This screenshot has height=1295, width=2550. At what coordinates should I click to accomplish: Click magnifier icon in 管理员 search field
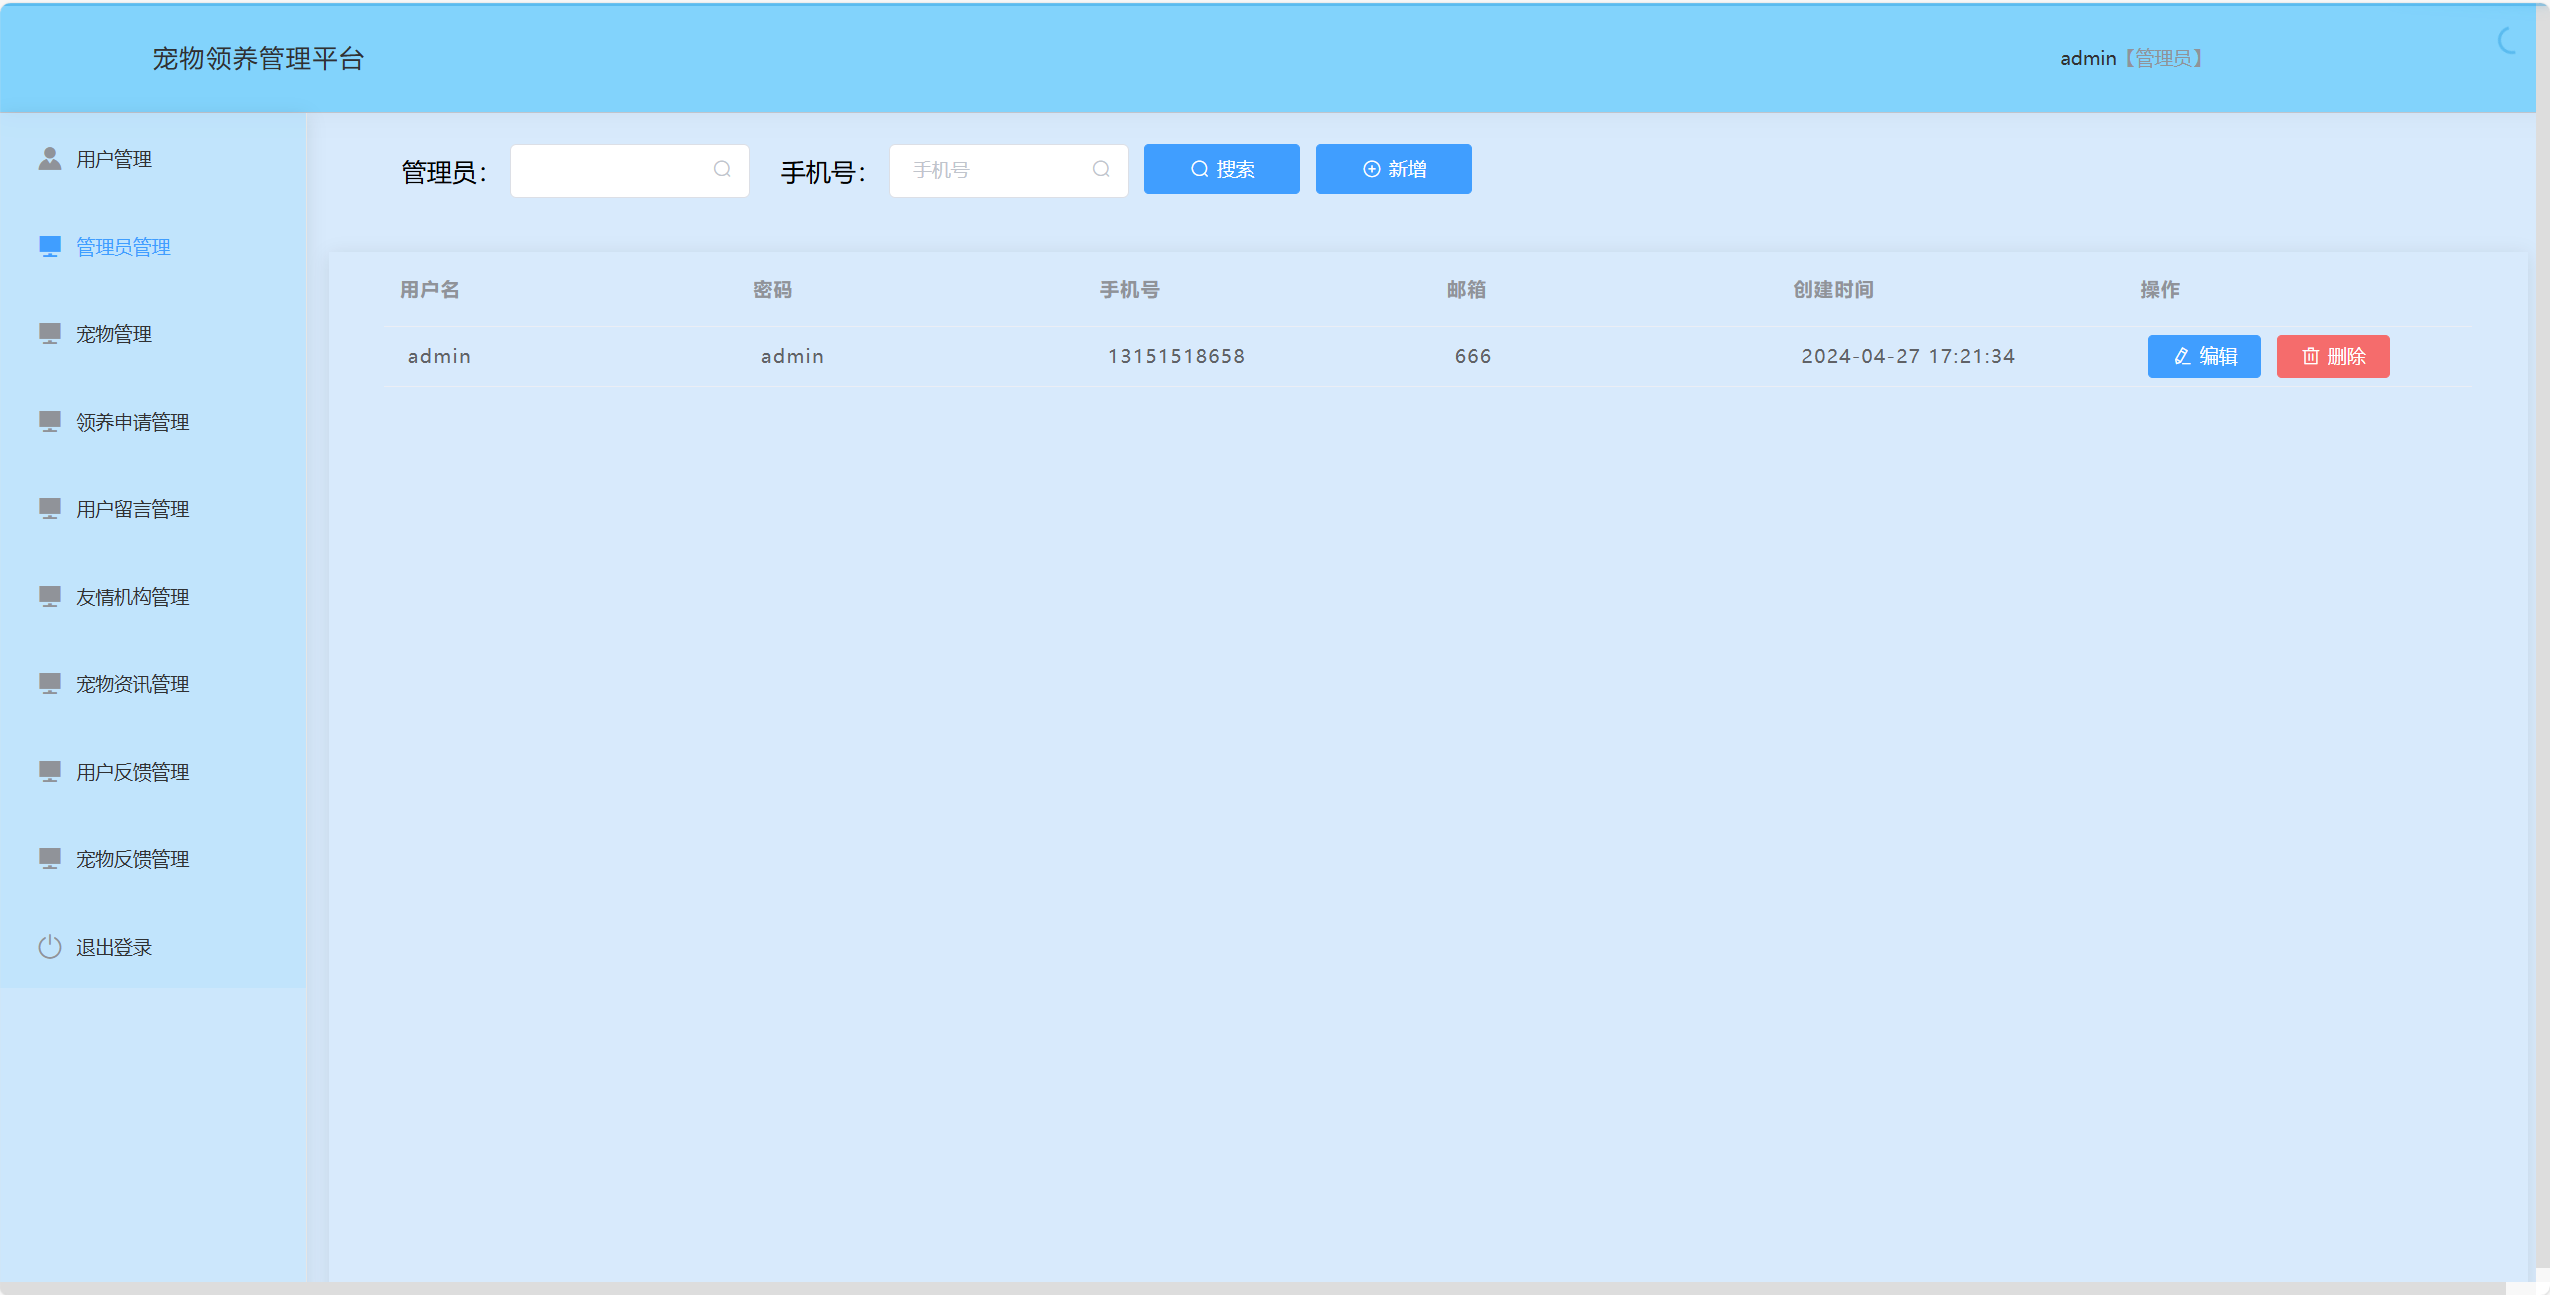tap(722, 170)
